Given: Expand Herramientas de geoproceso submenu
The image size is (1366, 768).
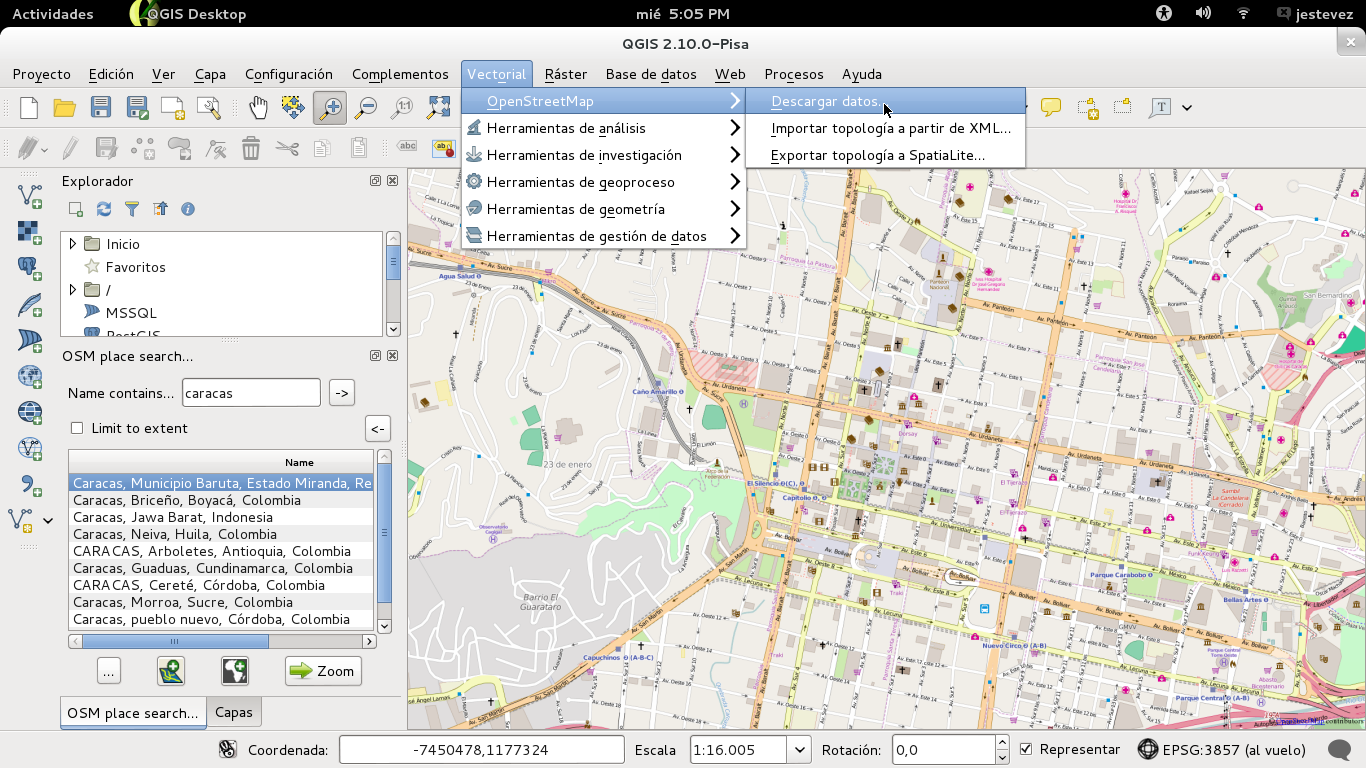Looking at the screenshot, I should 603,182.
